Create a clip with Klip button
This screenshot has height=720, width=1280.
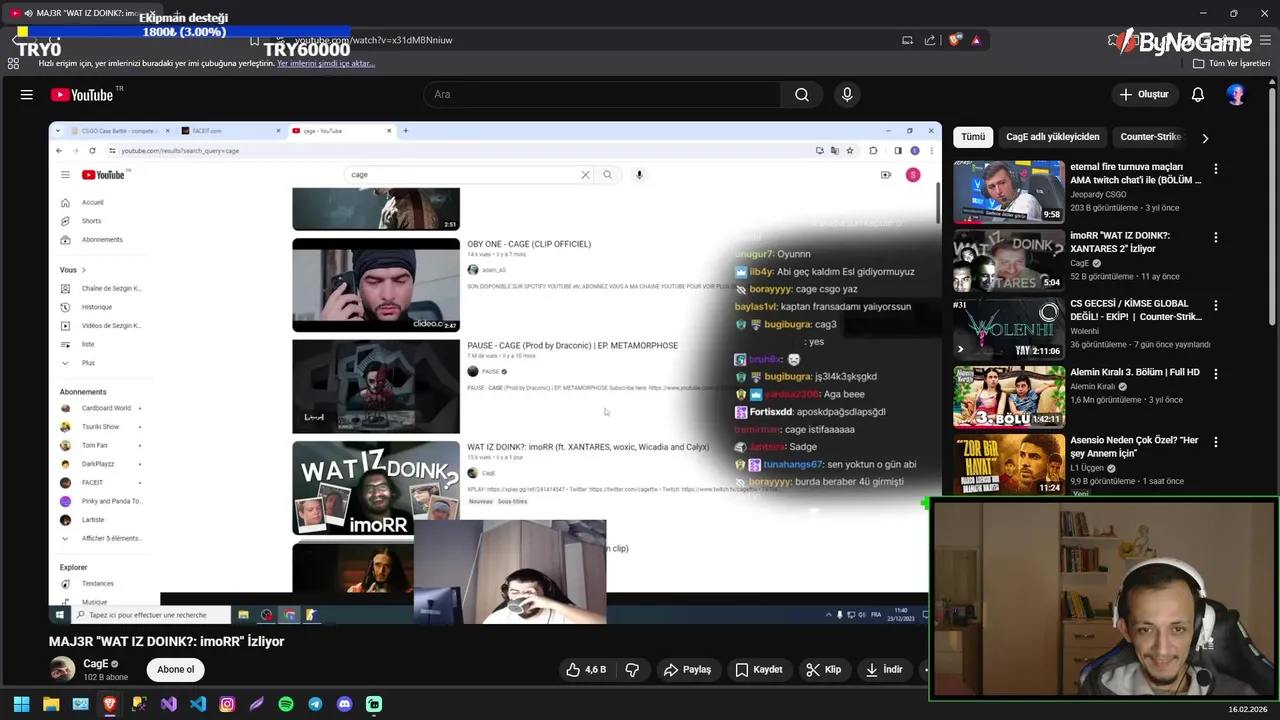(x=824, y=670)
